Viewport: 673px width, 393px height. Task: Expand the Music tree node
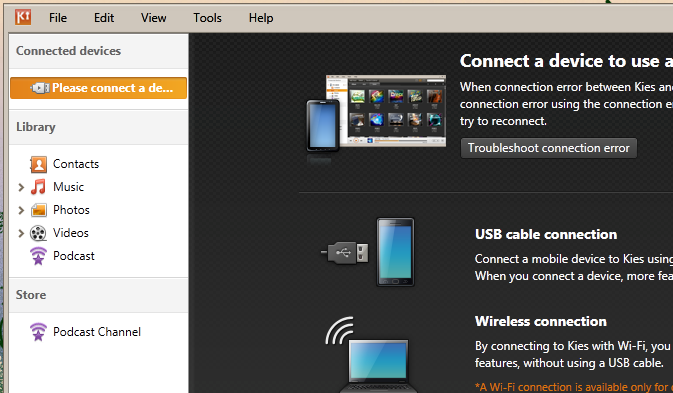(x=21, y=187)
